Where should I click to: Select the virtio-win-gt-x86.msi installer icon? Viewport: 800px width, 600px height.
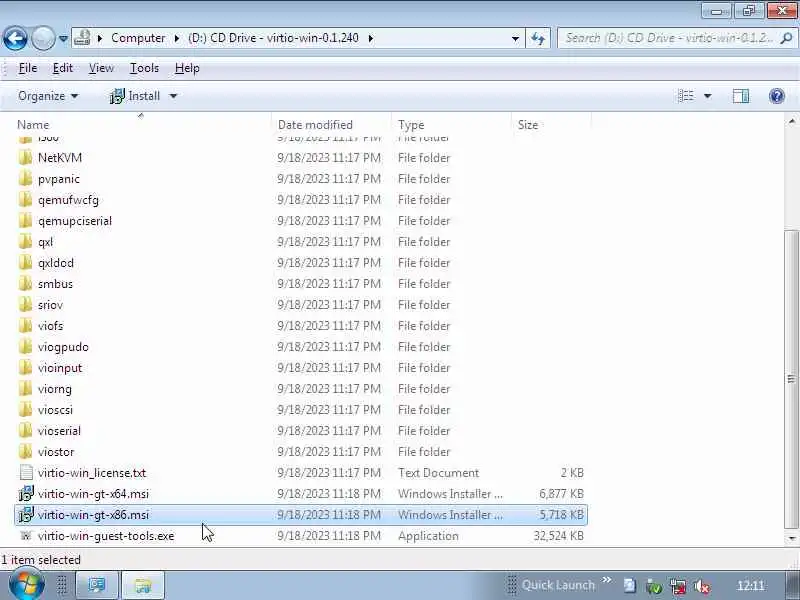coord(26,514)
